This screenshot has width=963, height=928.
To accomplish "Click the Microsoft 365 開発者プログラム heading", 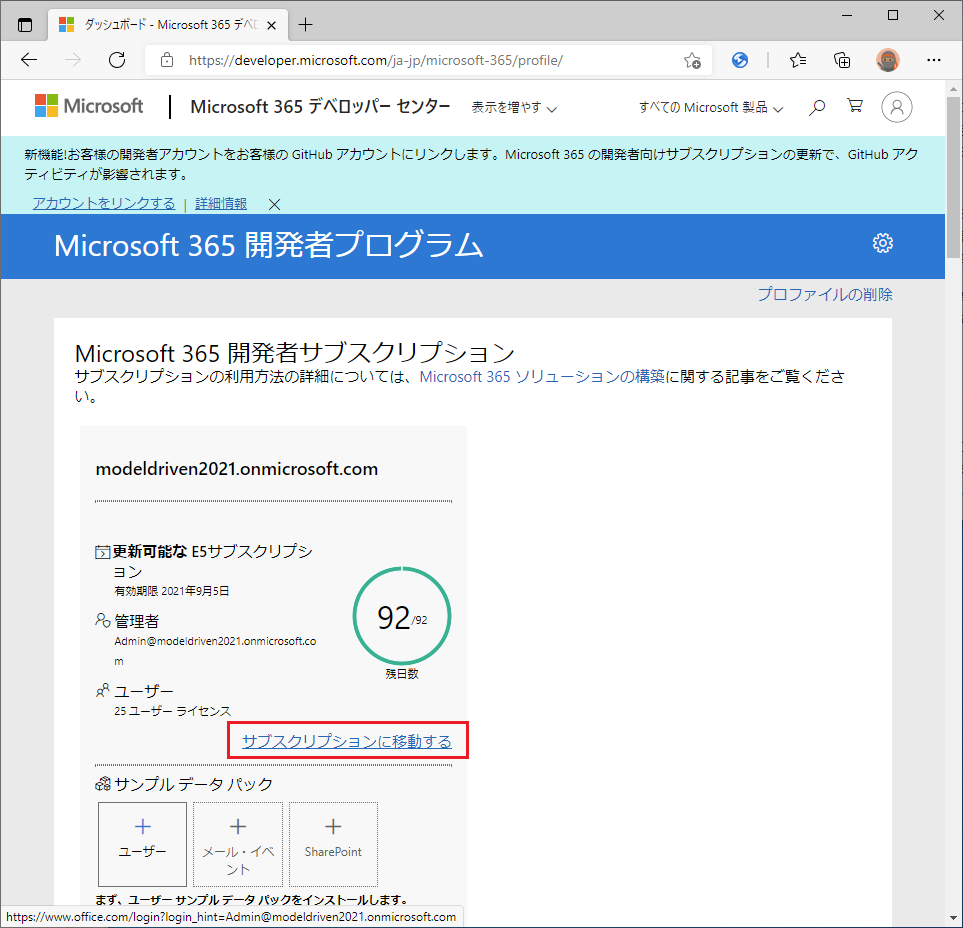I will tap(269, 245).
